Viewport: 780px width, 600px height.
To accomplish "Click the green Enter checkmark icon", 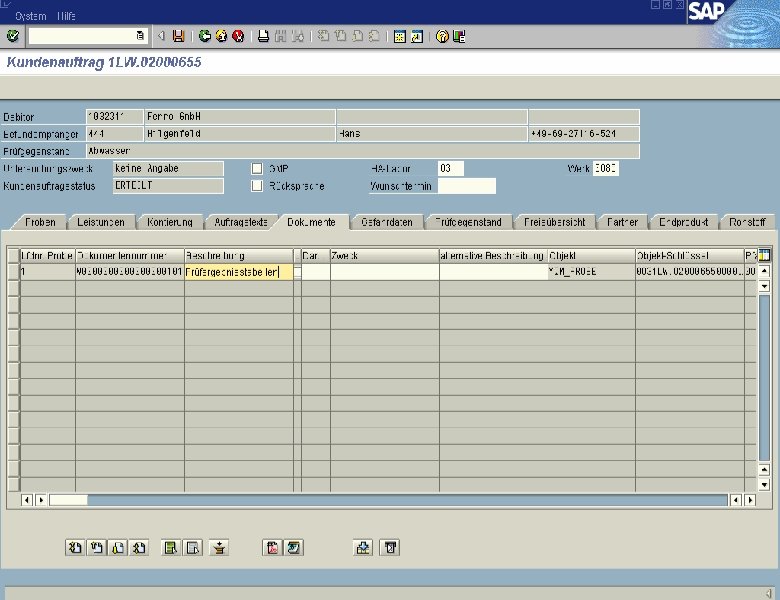I will (13, 36).
